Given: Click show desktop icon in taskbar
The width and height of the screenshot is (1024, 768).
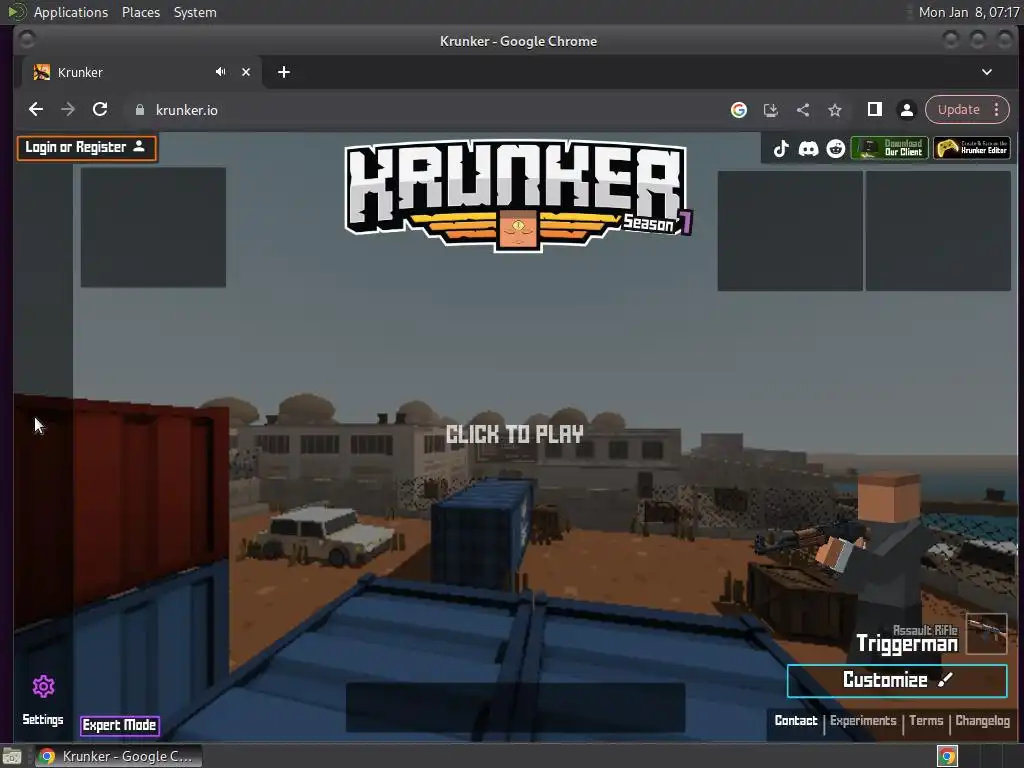Looking at the screenshot, I should pos(12,756).
